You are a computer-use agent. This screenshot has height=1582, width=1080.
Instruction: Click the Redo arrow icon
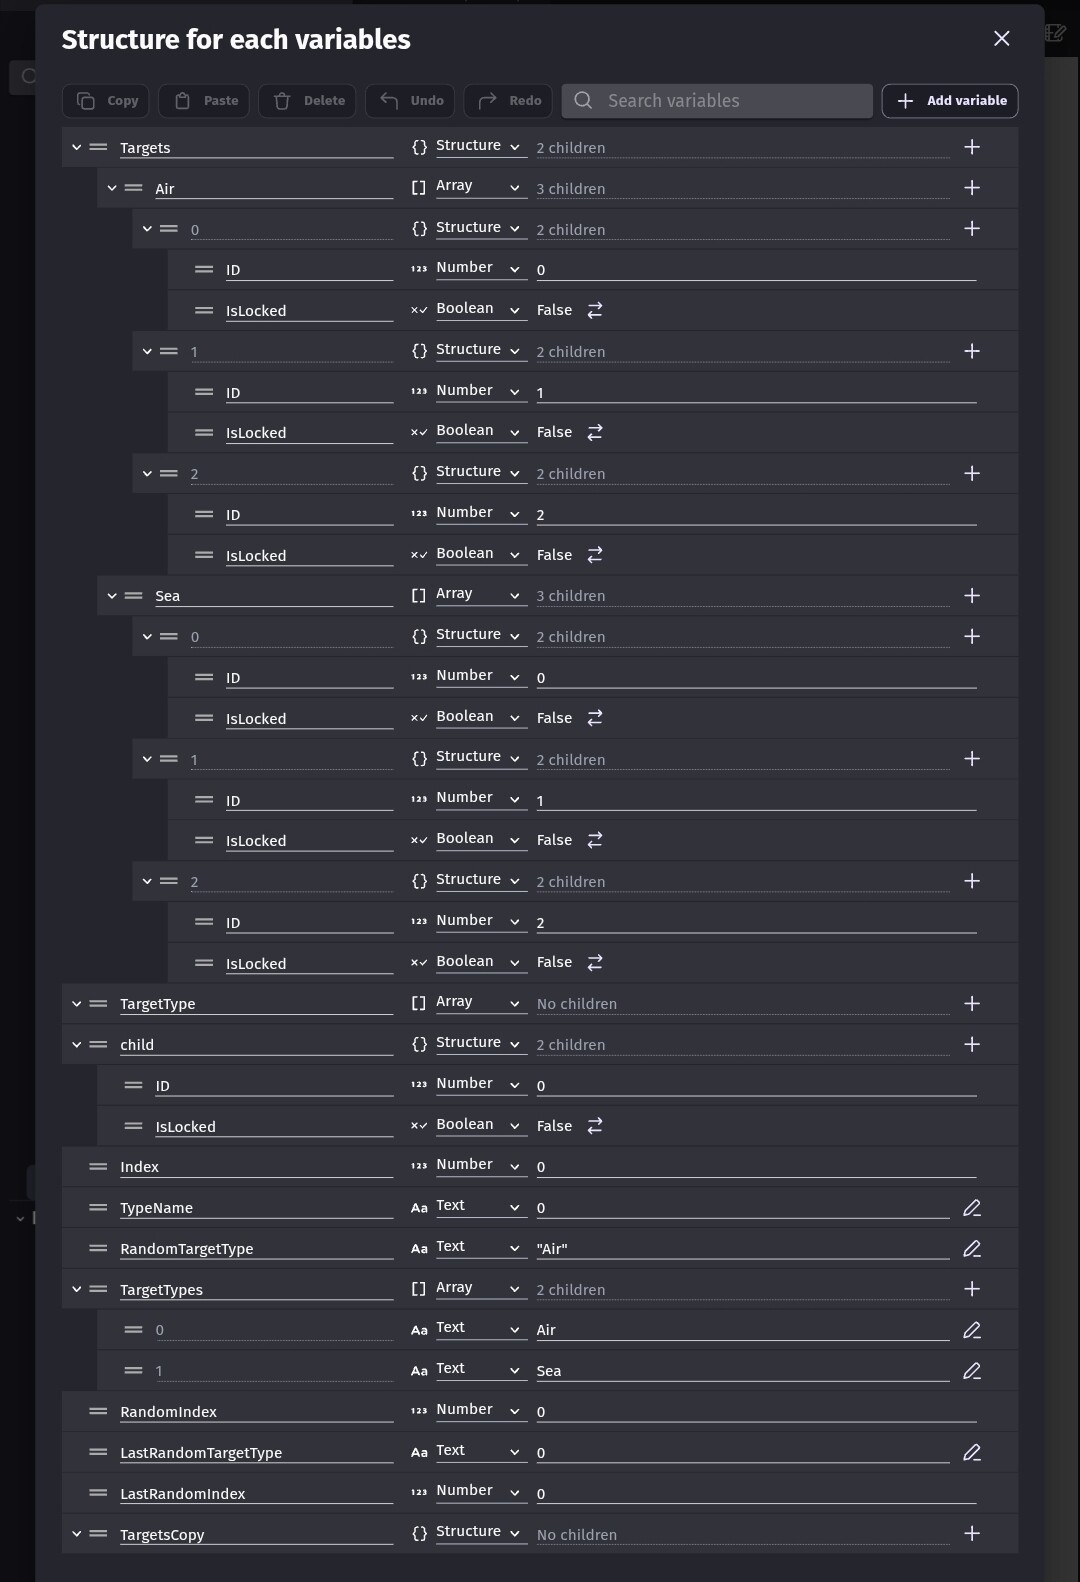(x=487, y=101)
